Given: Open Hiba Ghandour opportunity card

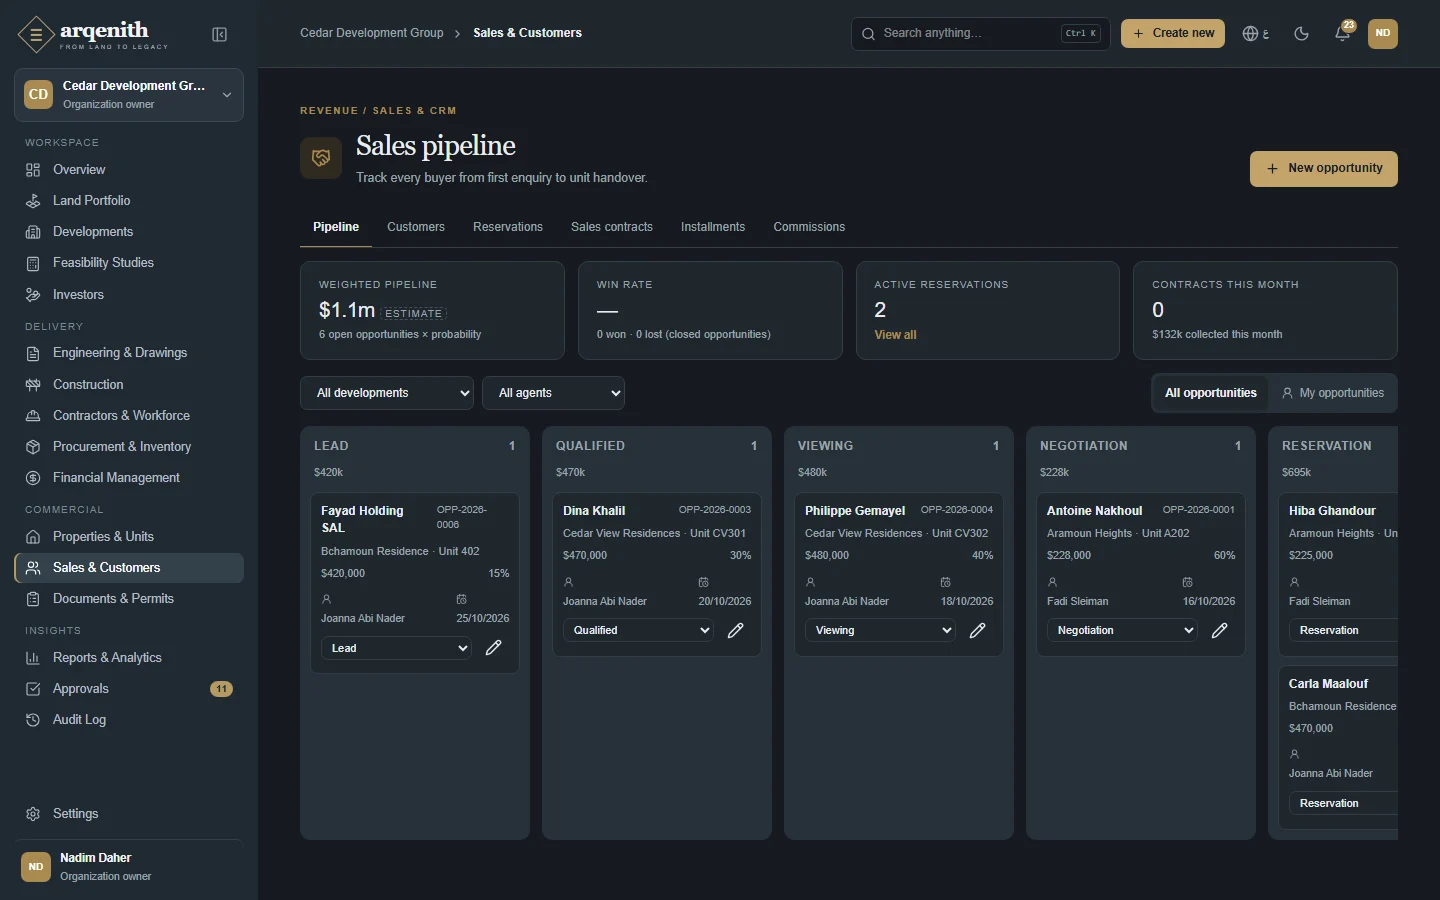Looking at the screenshot, I should click(1339, 574).
